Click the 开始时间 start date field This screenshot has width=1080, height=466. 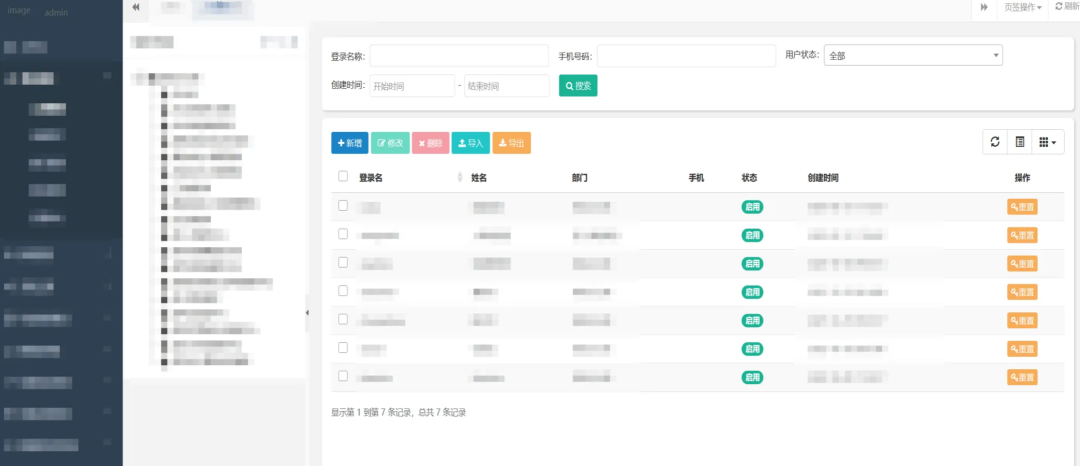tap(412, 86)
